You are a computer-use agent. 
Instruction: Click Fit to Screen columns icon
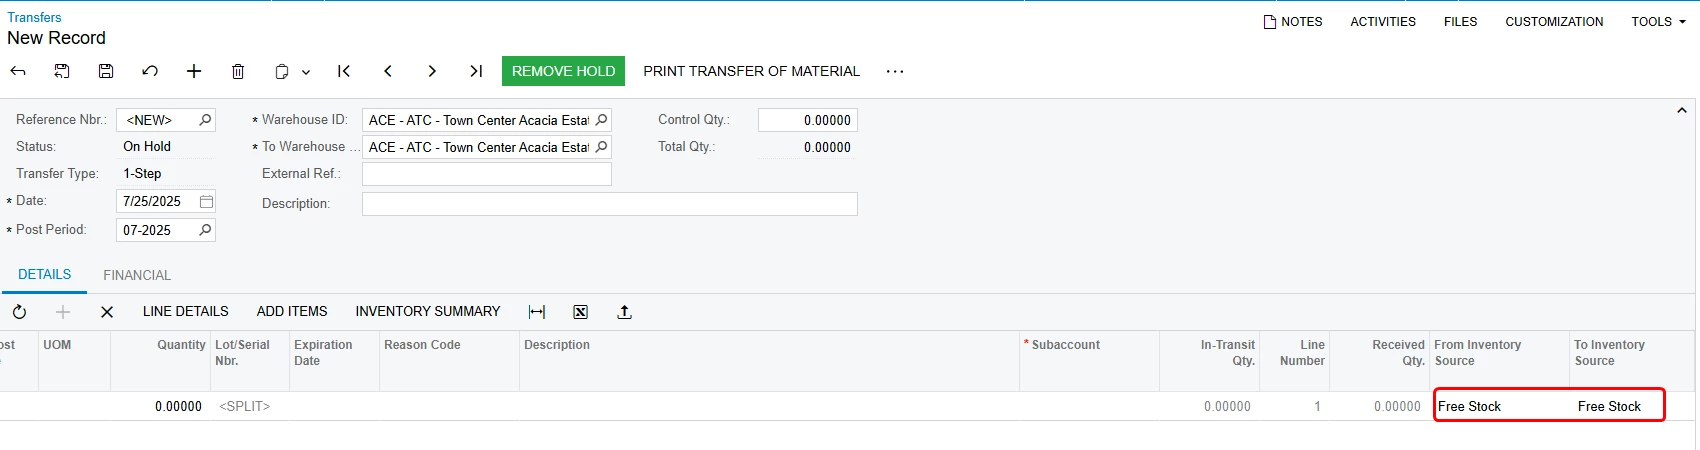pyautogui.click(x=537, y=312)
